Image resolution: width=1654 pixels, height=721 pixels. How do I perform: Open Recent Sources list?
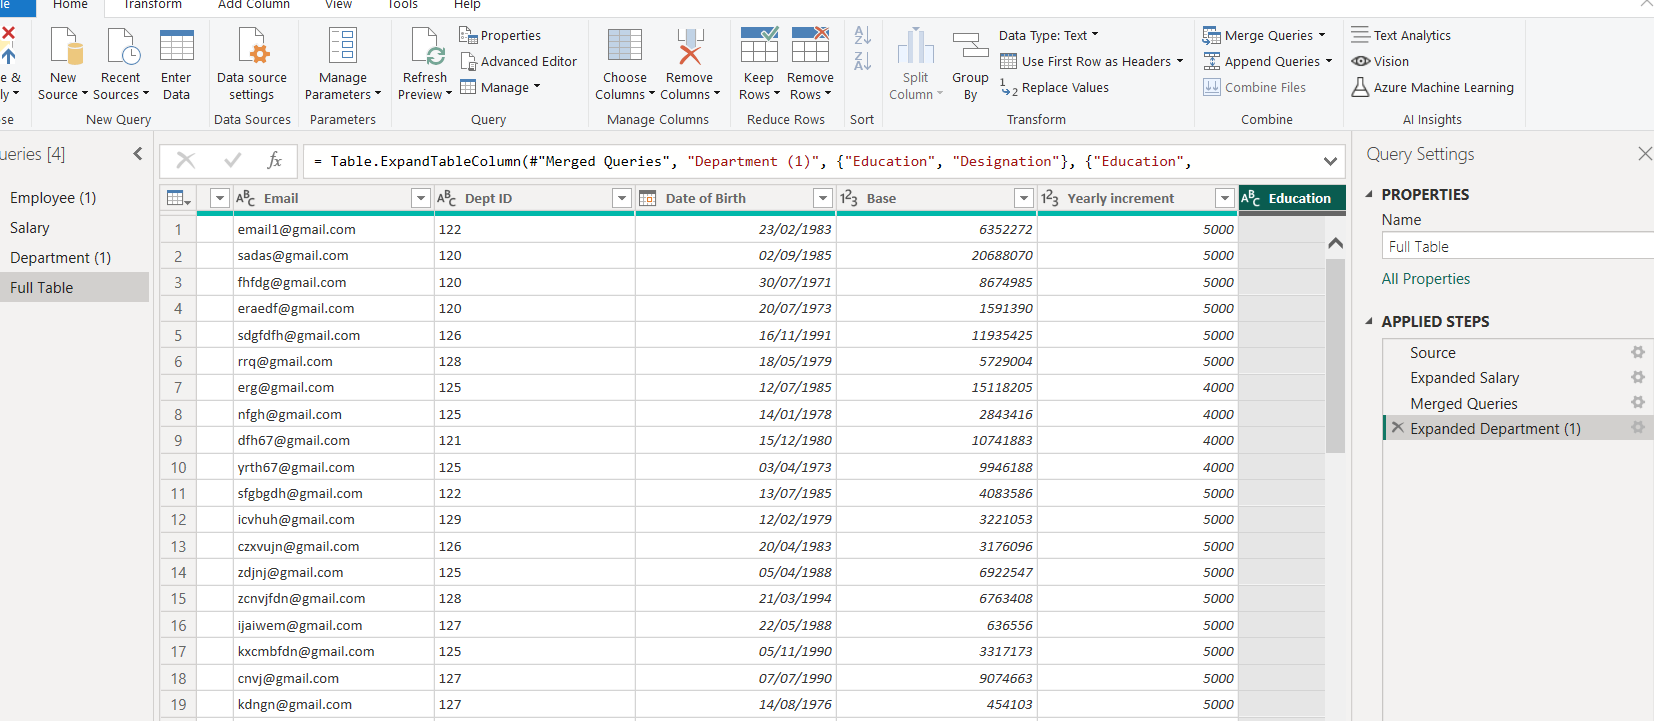pos(121,66)
